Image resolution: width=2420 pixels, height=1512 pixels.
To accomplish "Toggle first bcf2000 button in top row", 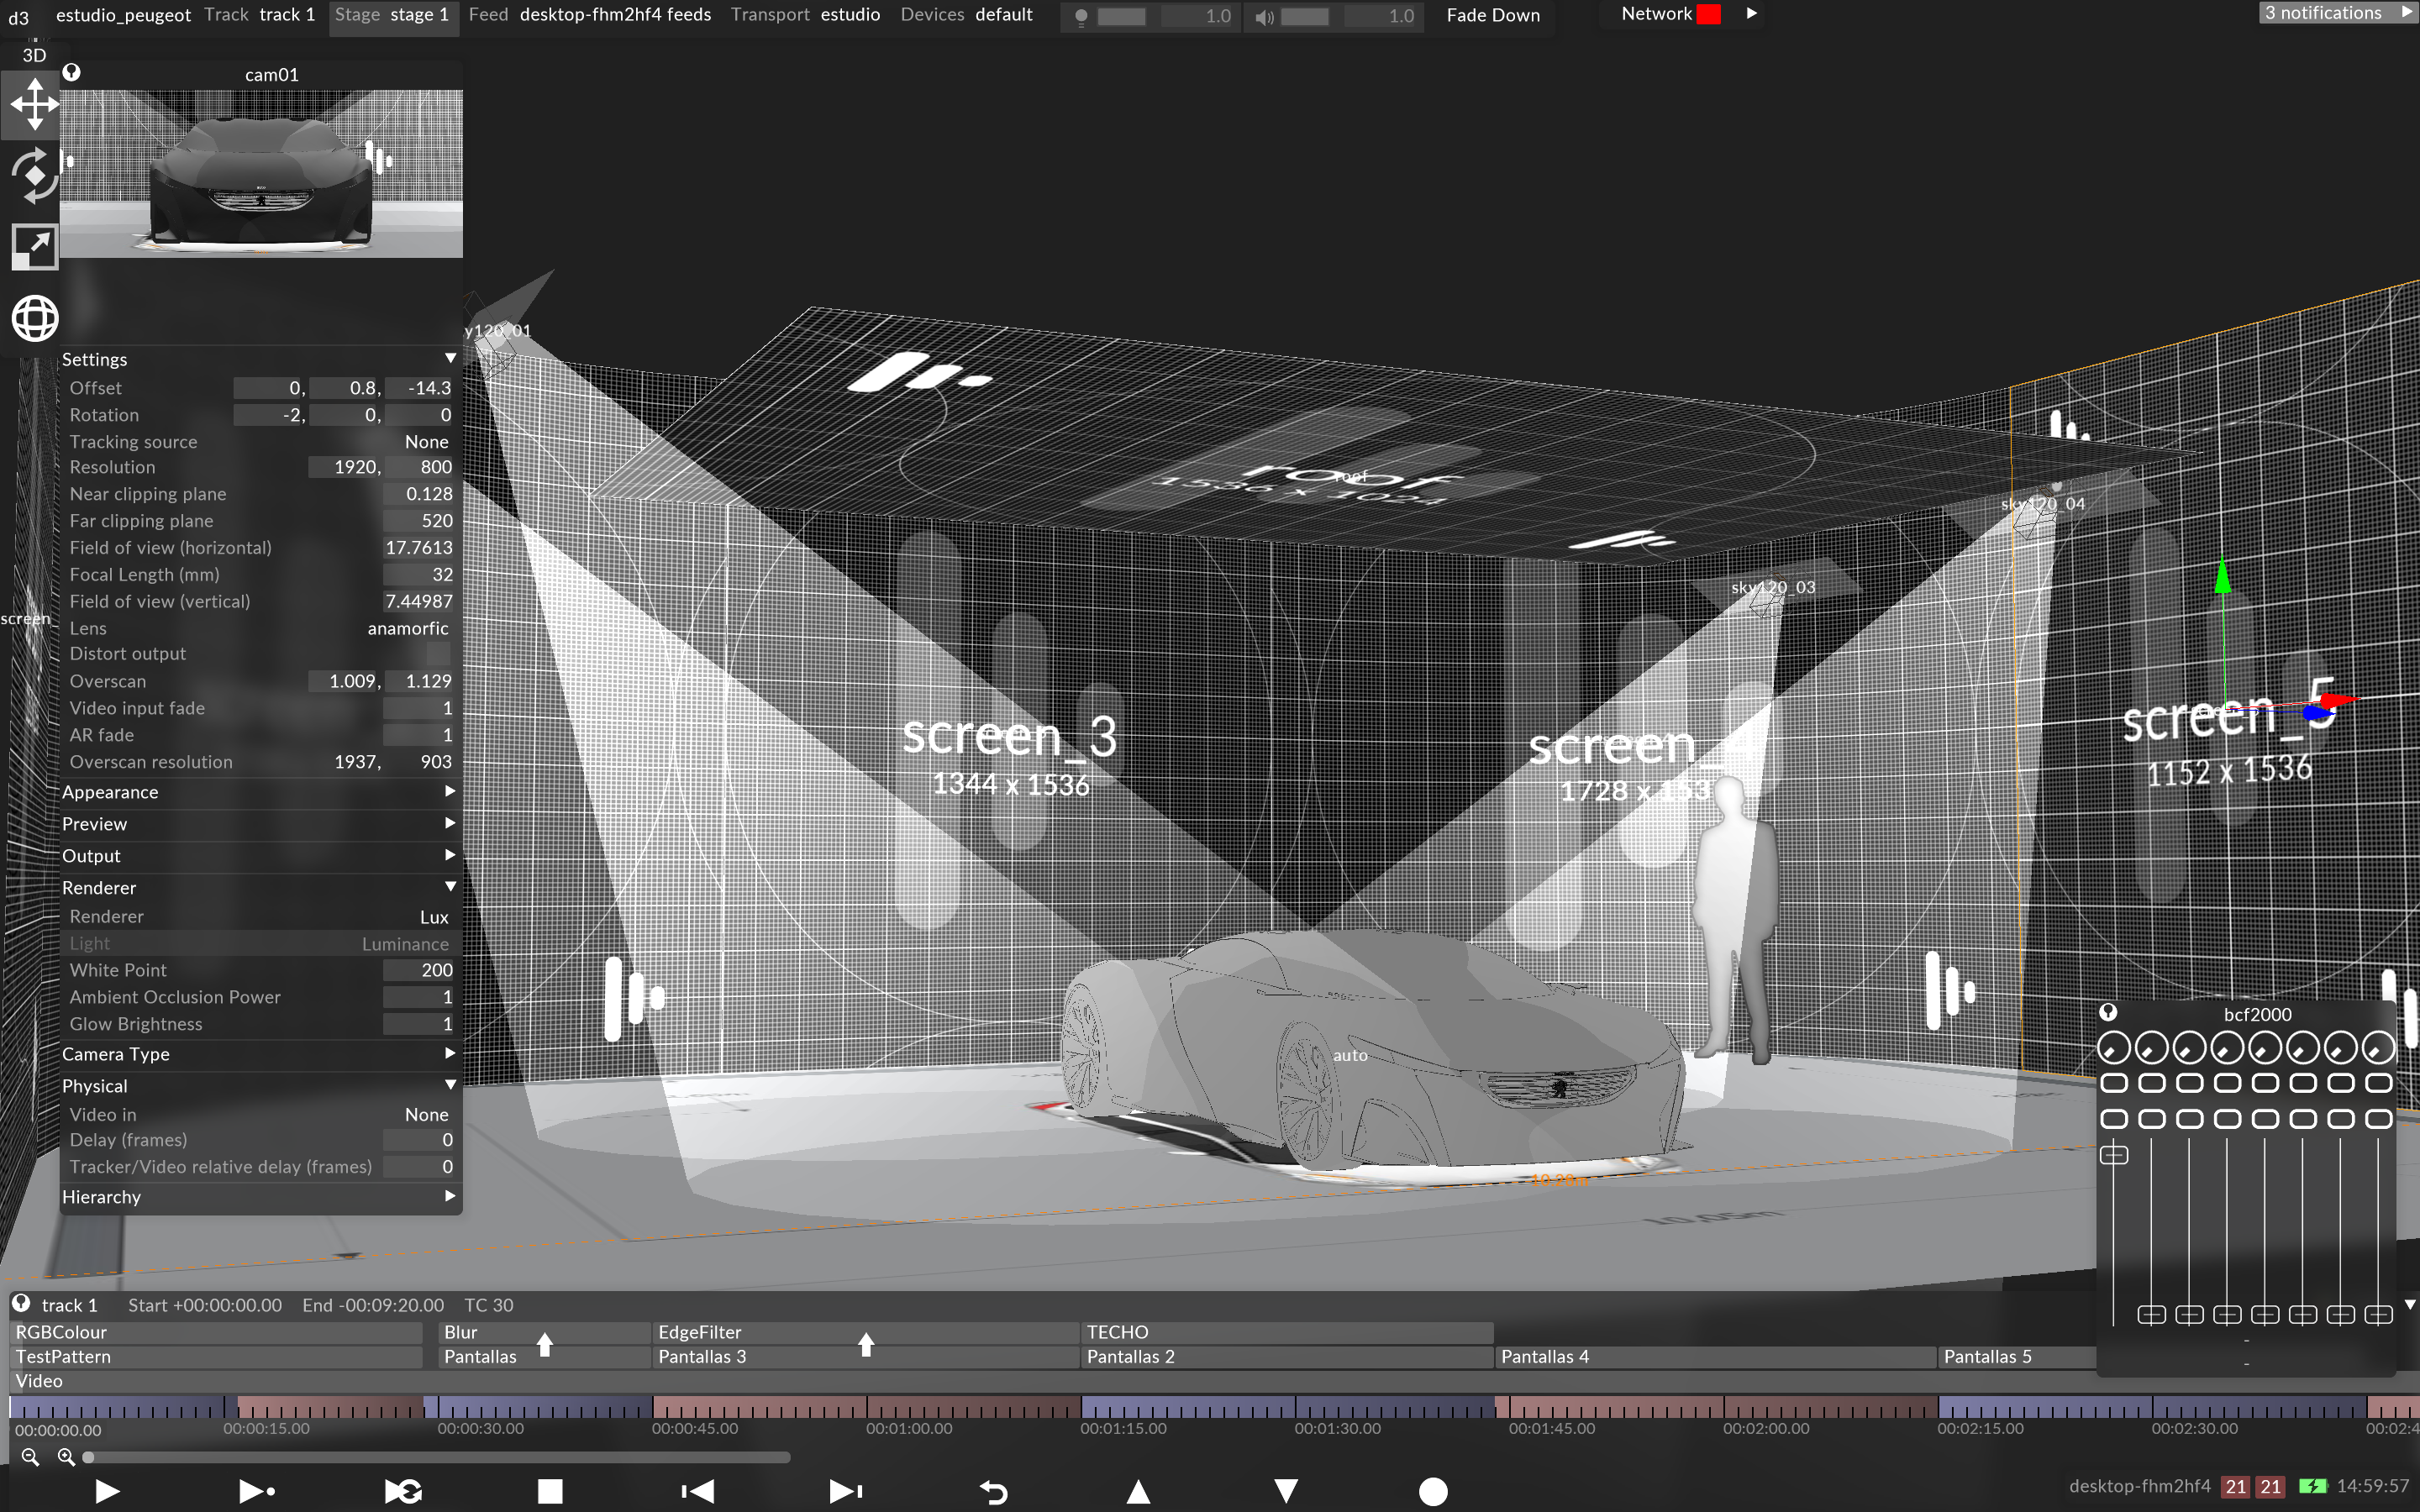I will 2113,1083.
